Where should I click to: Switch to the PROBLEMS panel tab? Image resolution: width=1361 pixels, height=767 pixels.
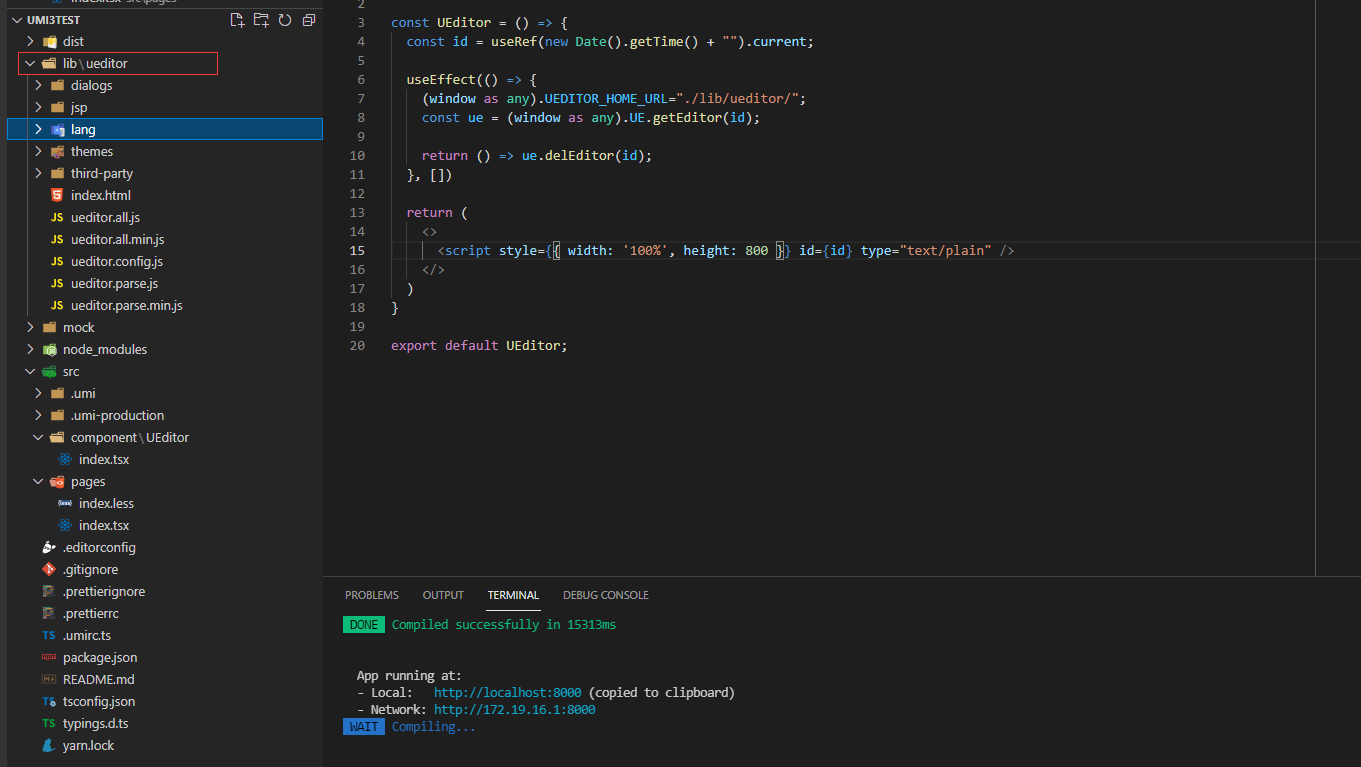pyautogui.click(x=372, y=595)
